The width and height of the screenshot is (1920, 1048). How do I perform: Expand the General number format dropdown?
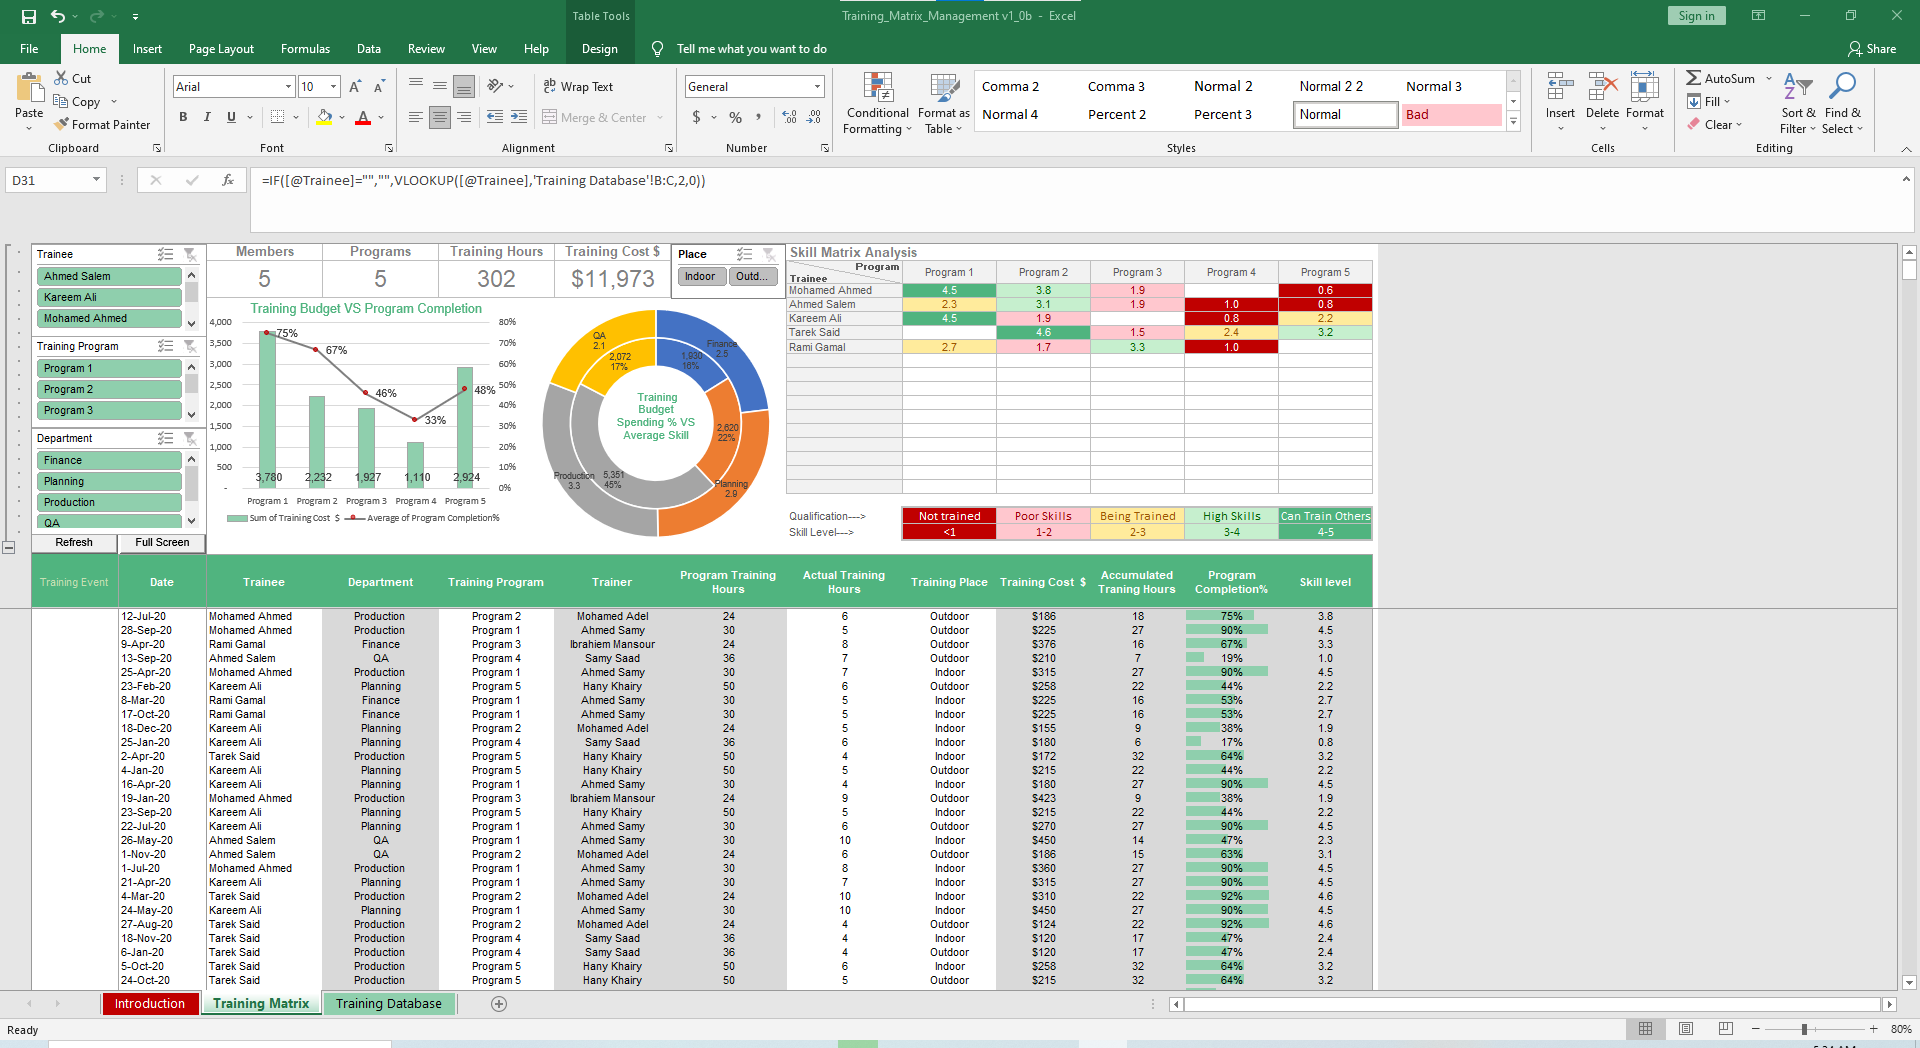click(817, 87)
